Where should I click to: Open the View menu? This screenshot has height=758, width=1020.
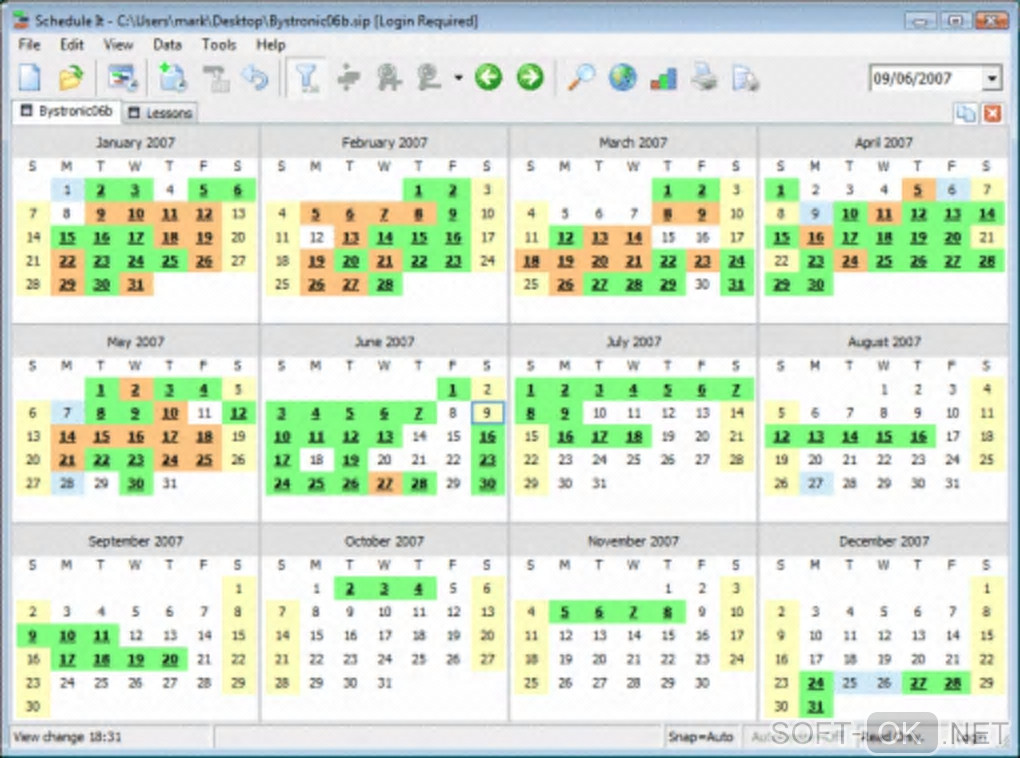[x=118, y=45]
